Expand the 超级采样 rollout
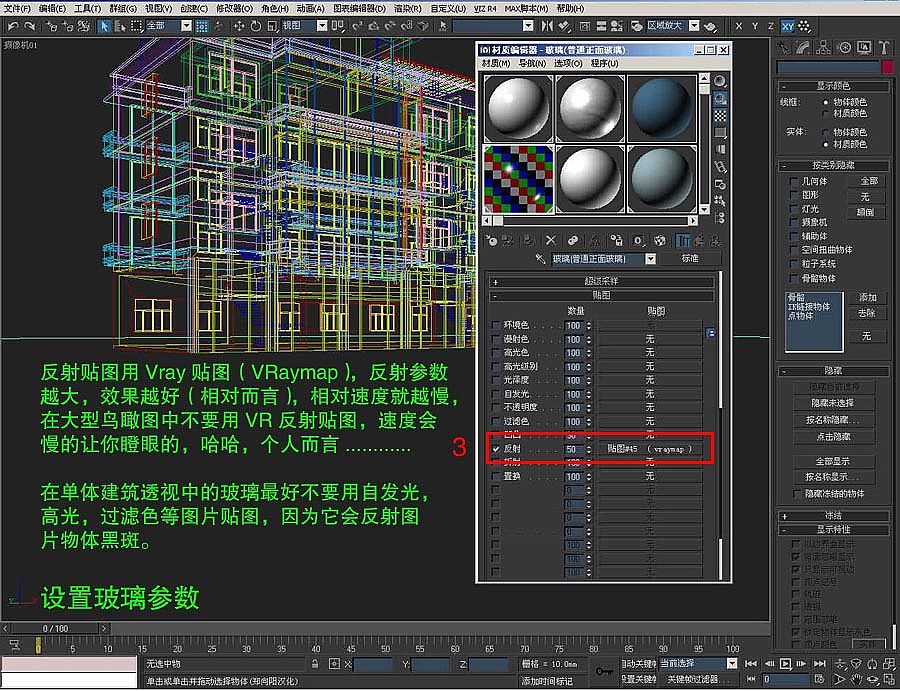The height and width of the screenshot is (691, 900). pyautogui.click(x=602, y=282)
